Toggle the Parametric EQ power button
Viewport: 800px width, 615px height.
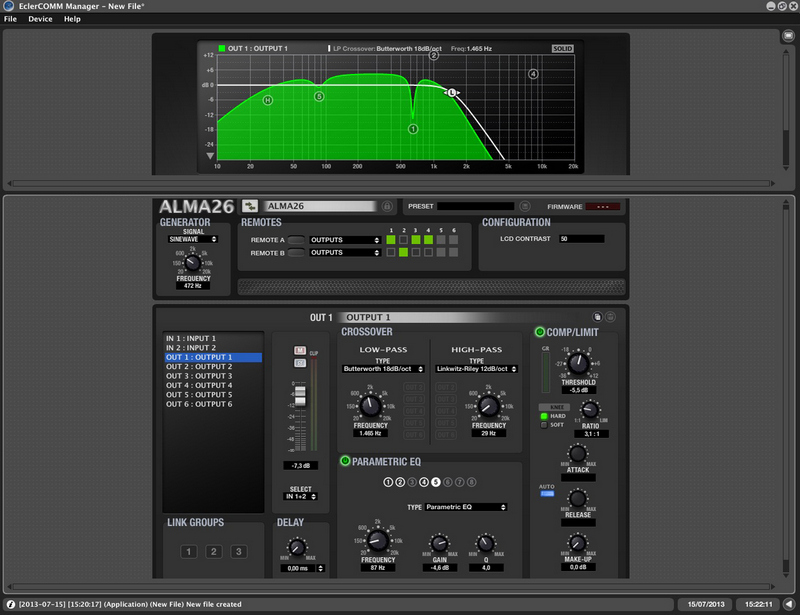[x=346, y=461]
